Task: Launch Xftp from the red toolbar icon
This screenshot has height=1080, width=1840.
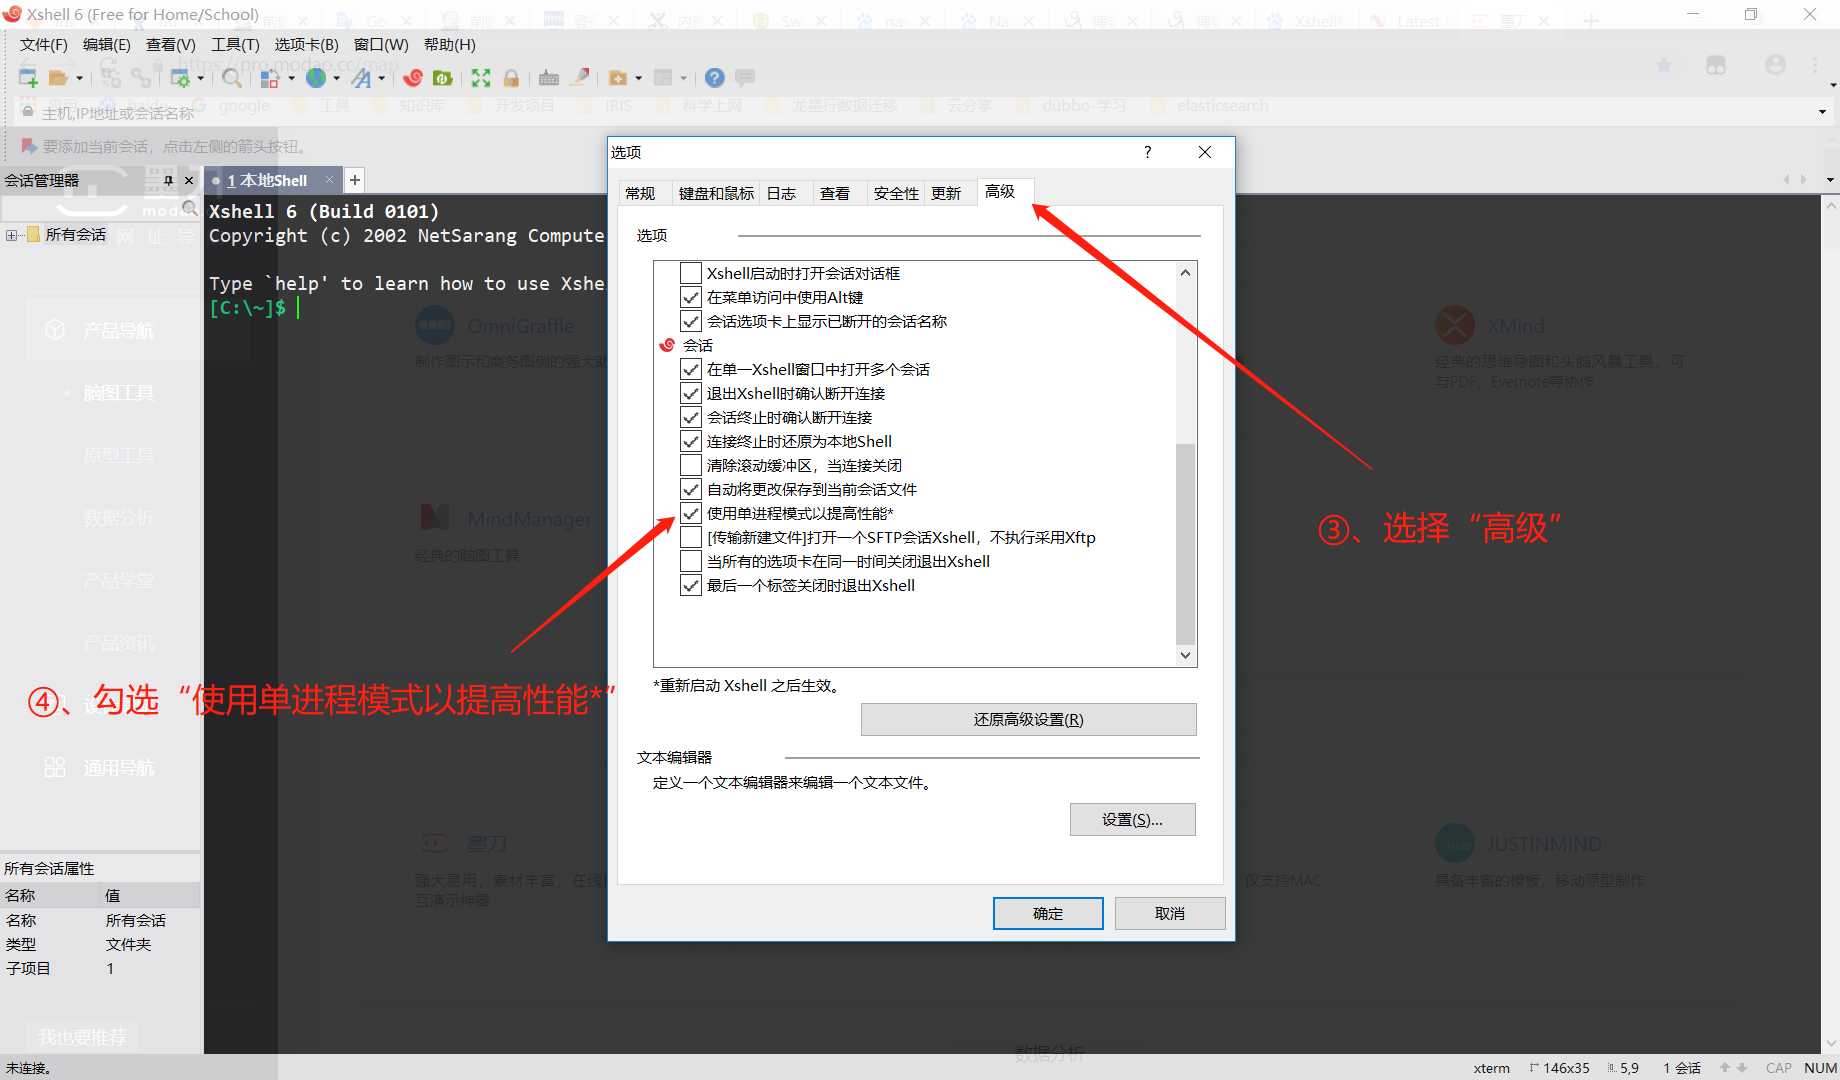Action: [413, 78]
